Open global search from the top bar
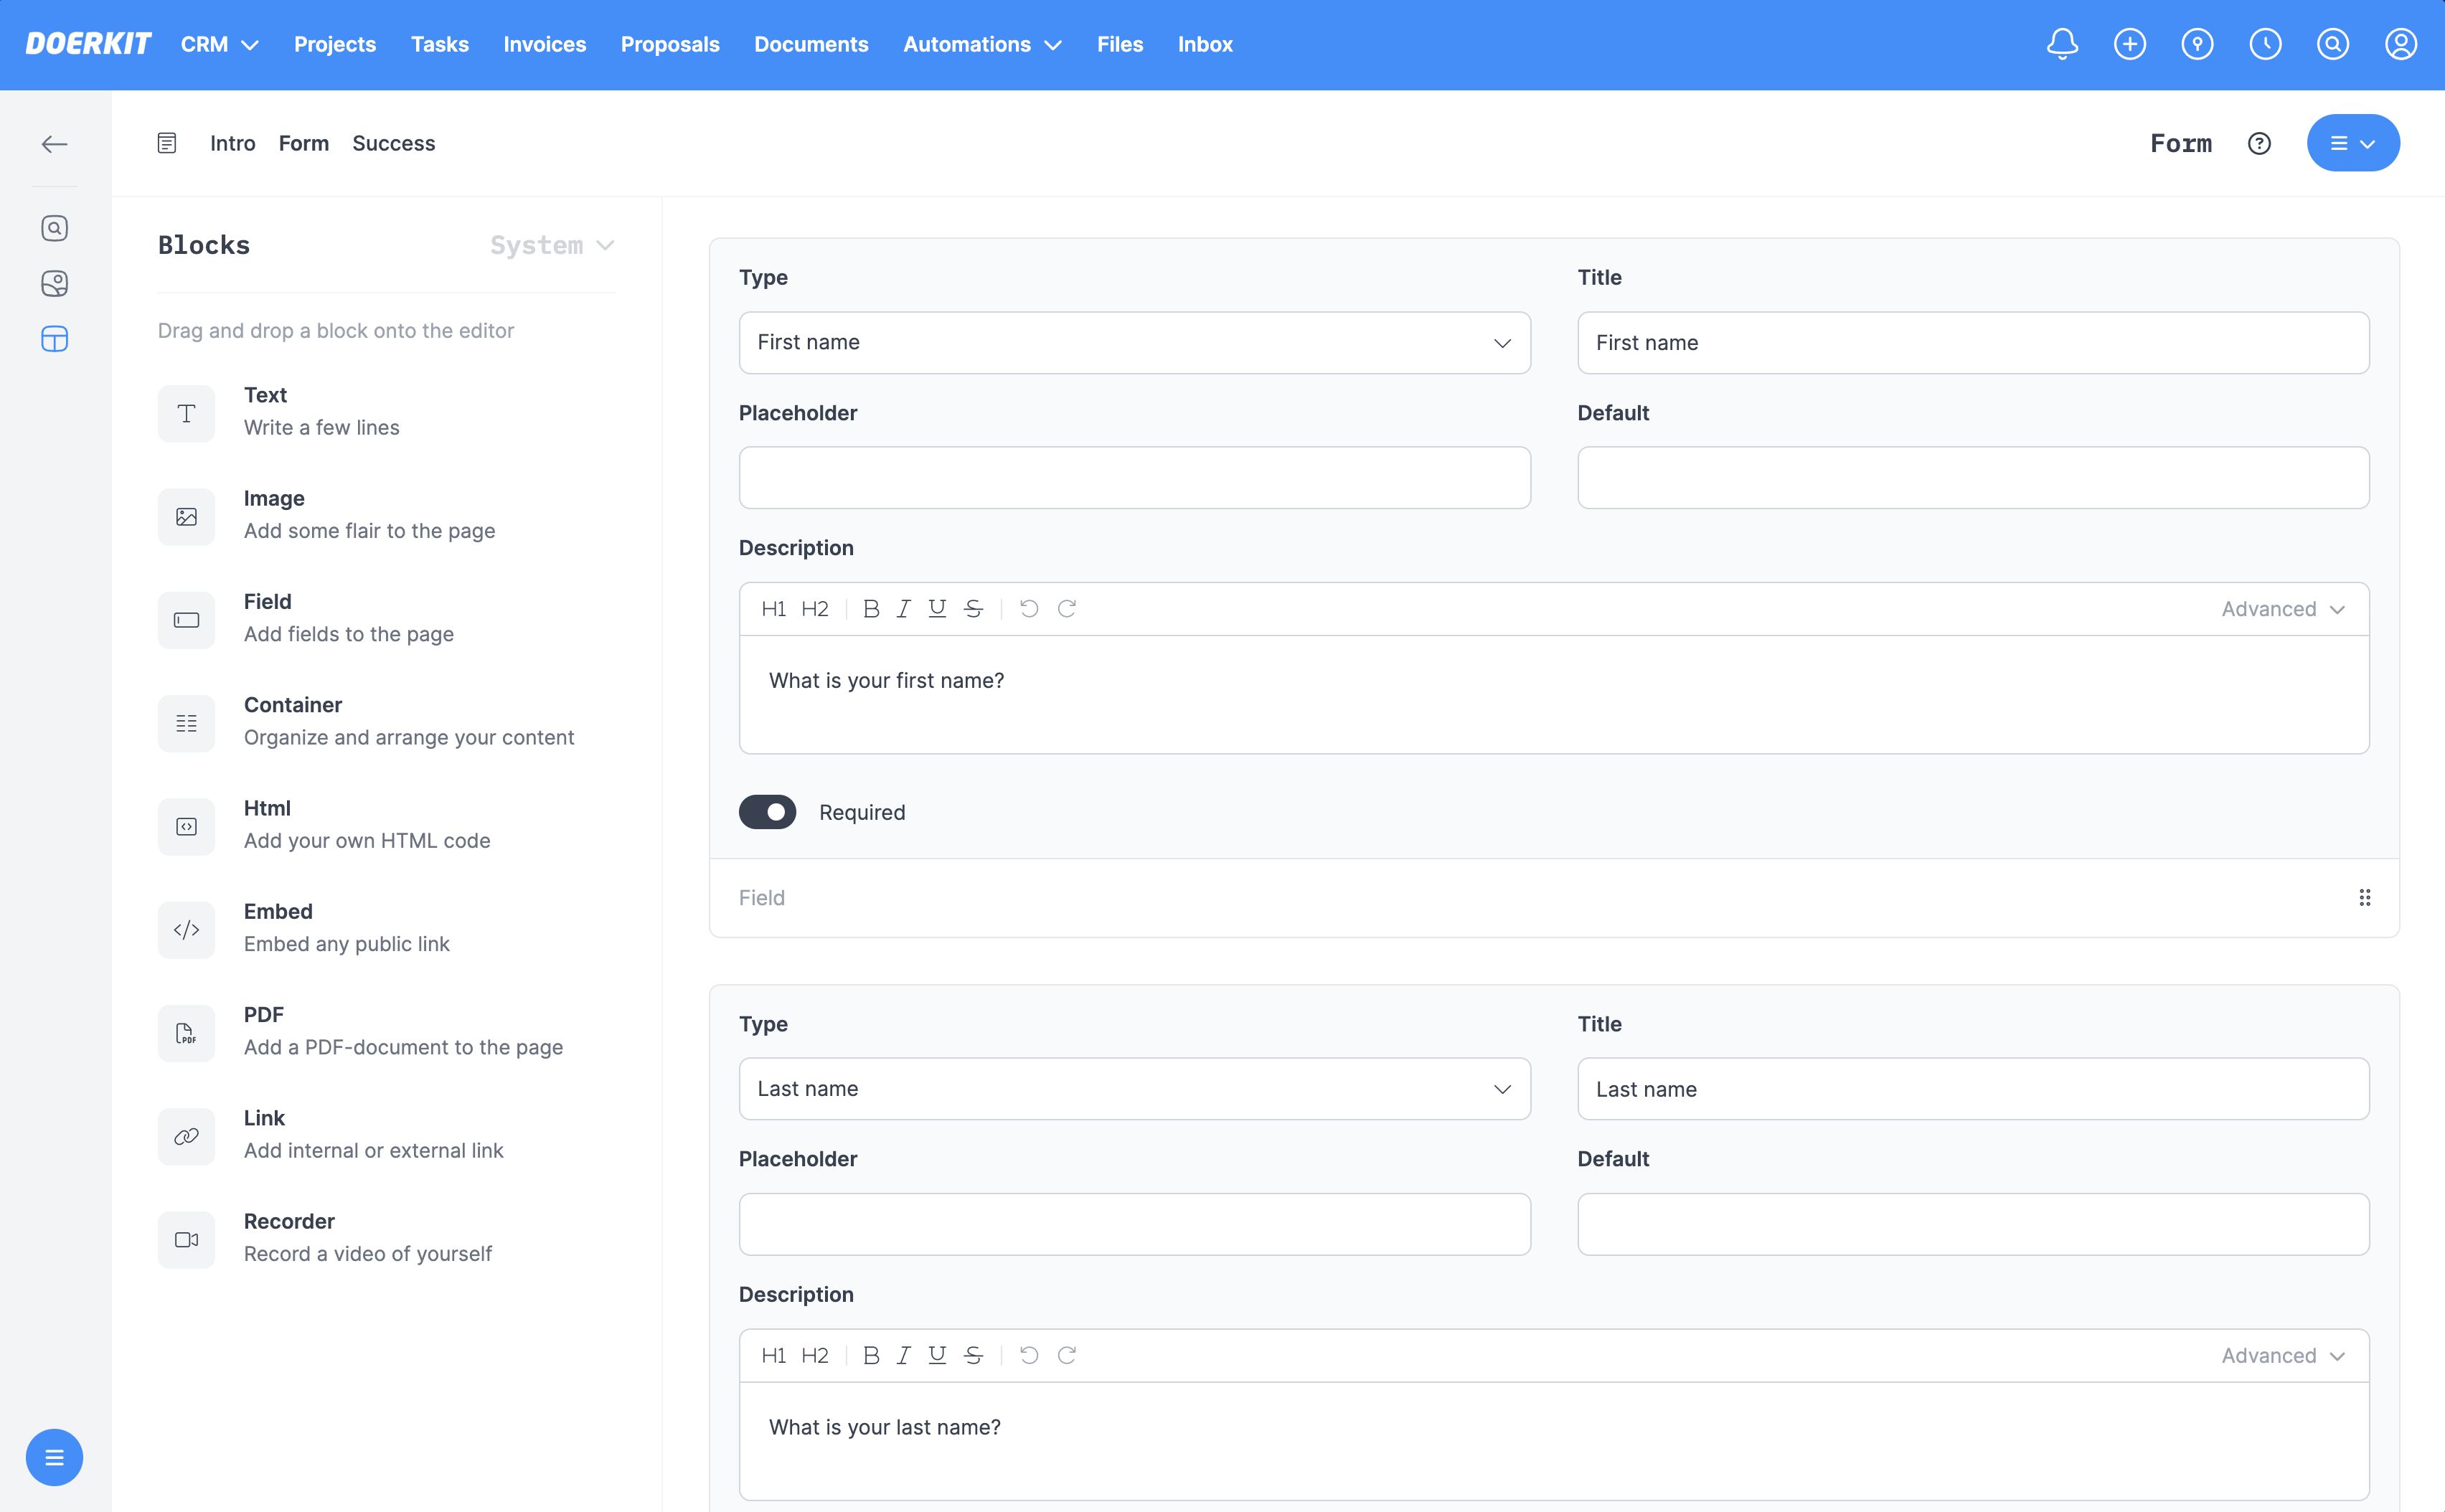Image resolution: width=2445 pixels, height=1512 pixels. [x=2333, y=44]
